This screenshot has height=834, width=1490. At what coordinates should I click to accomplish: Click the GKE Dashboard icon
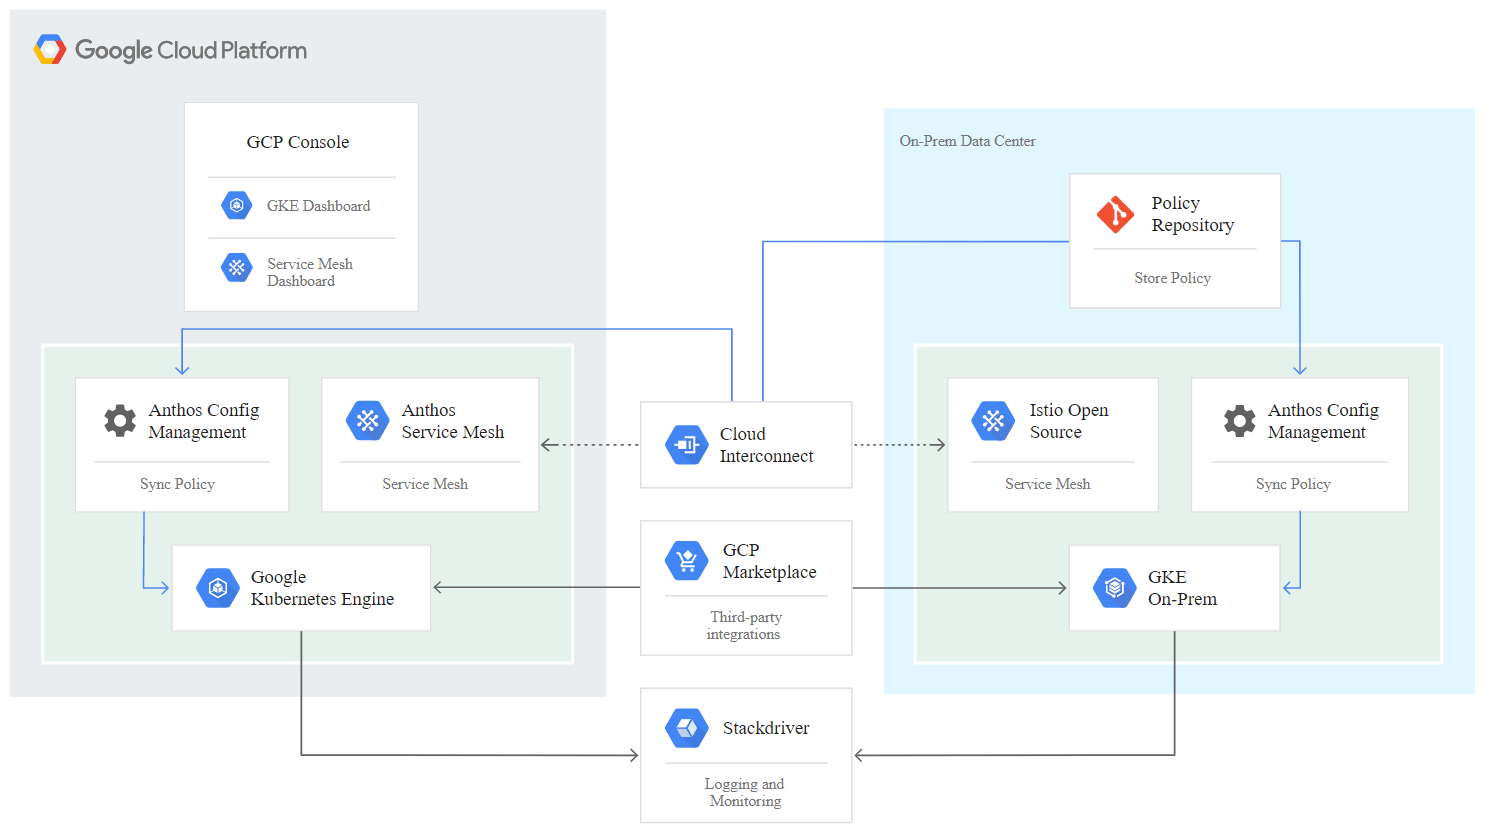[x=236, y=206]
